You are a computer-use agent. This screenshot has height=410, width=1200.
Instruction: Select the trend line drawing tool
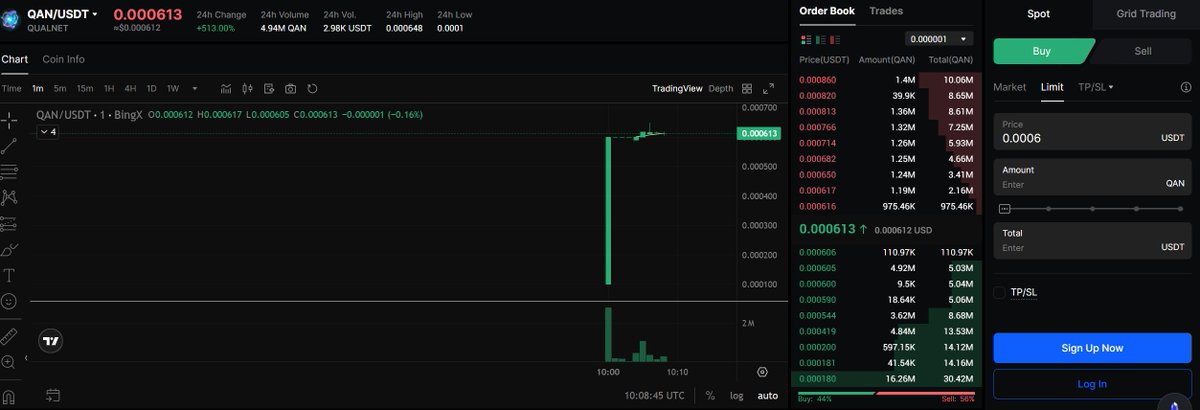click(10, 146)
